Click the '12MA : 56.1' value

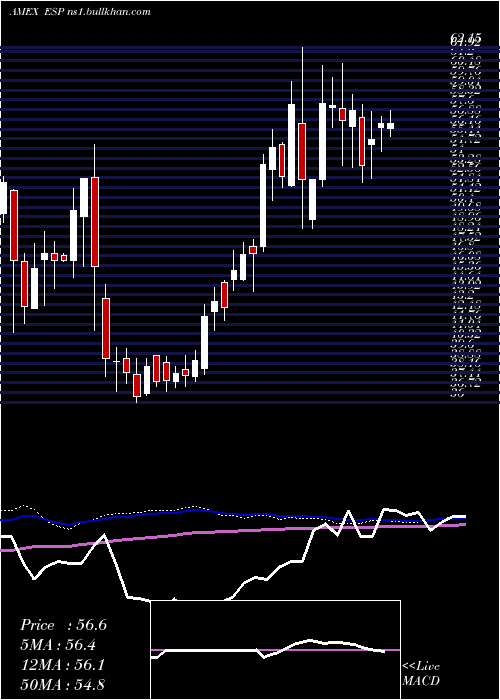[x=62, y=665]
